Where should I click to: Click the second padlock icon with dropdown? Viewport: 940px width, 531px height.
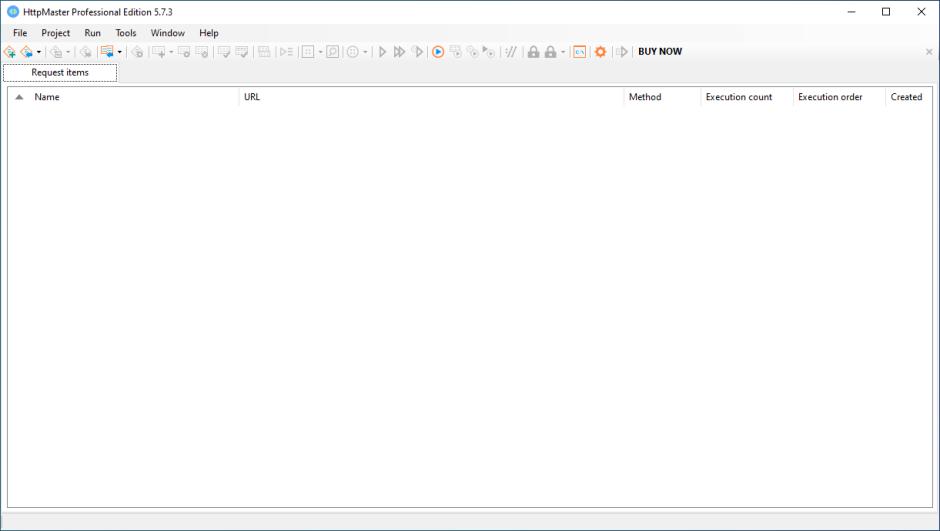[x=550, y=52]
